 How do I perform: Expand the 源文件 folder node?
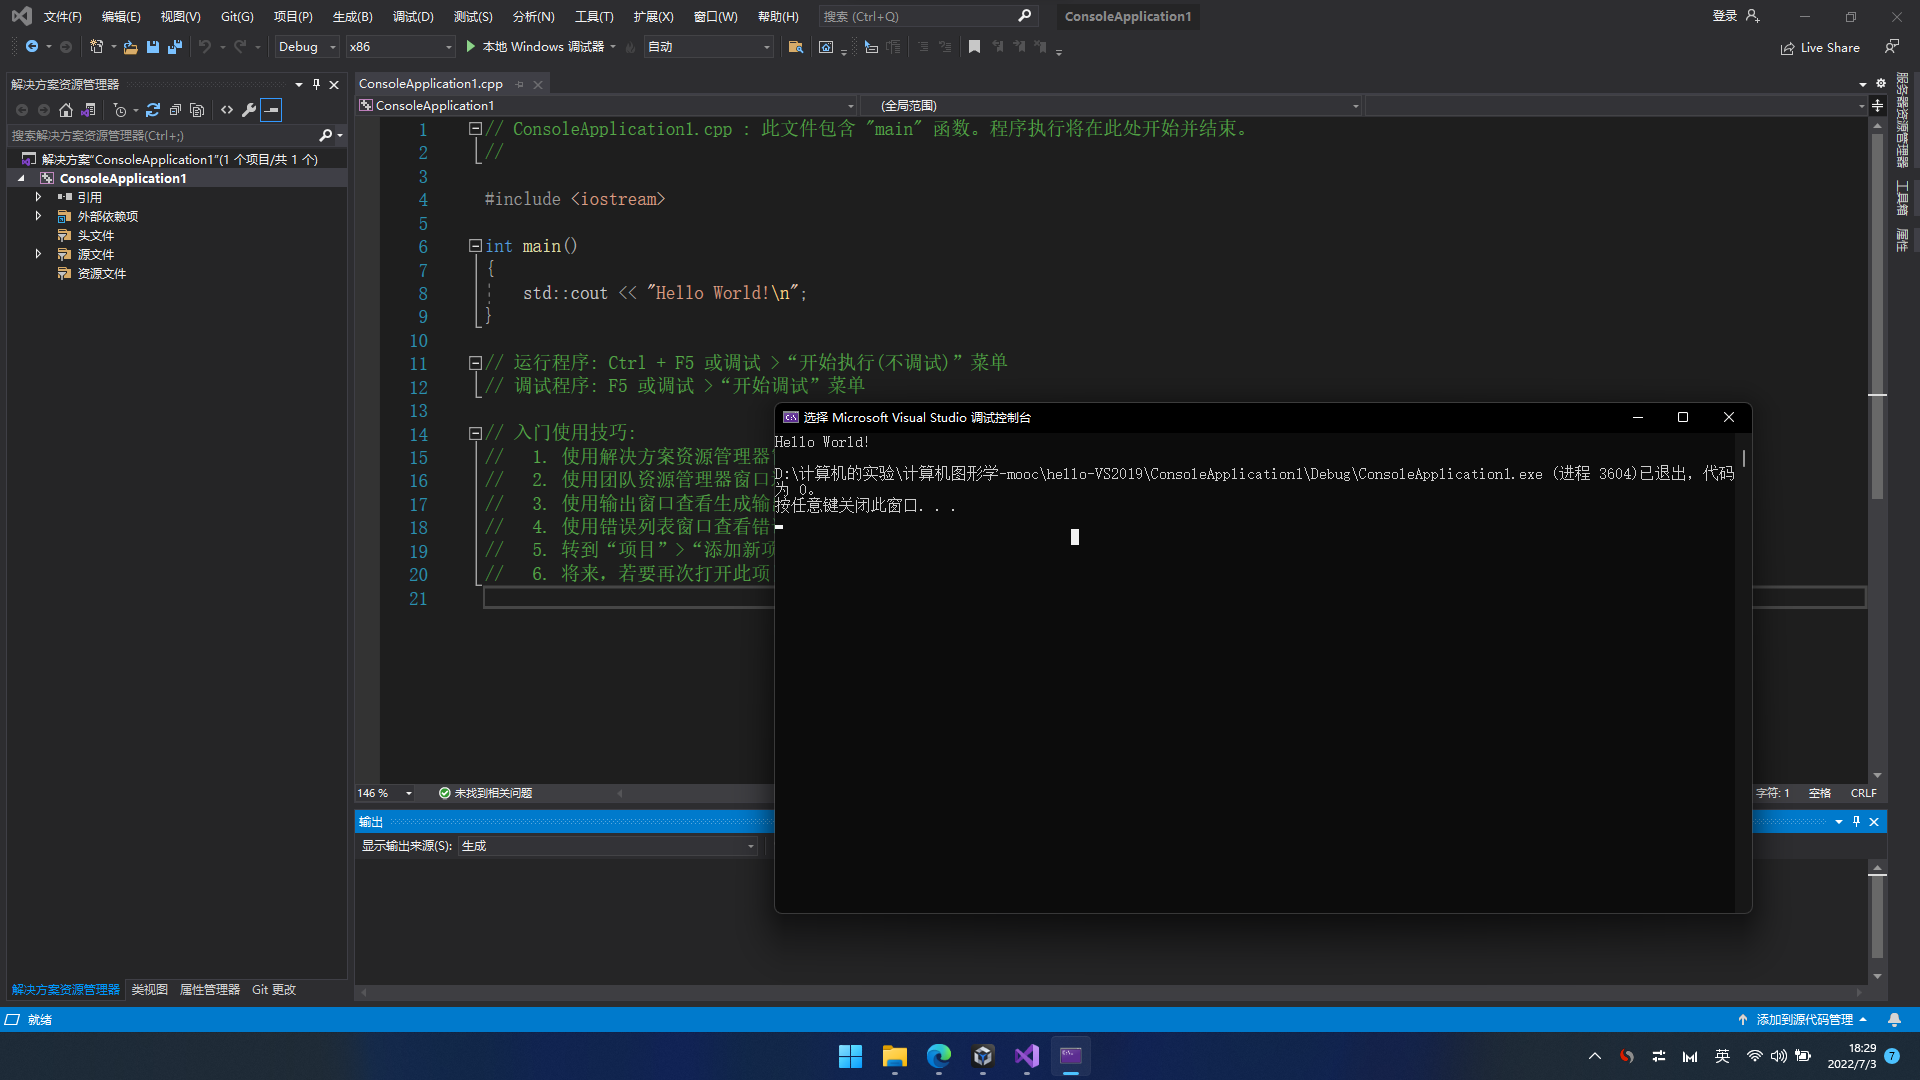pos(38,254)
